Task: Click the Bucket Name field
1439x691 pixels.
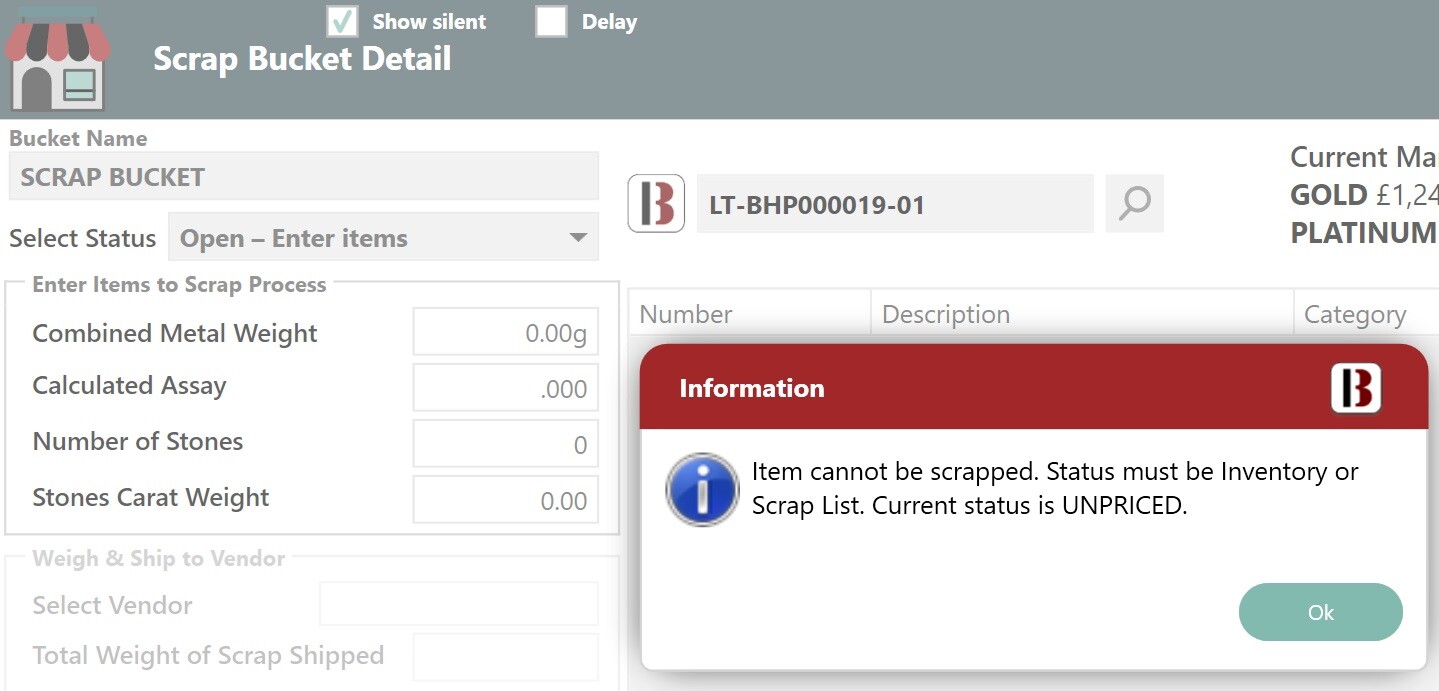Action: [x=304, y=177]
